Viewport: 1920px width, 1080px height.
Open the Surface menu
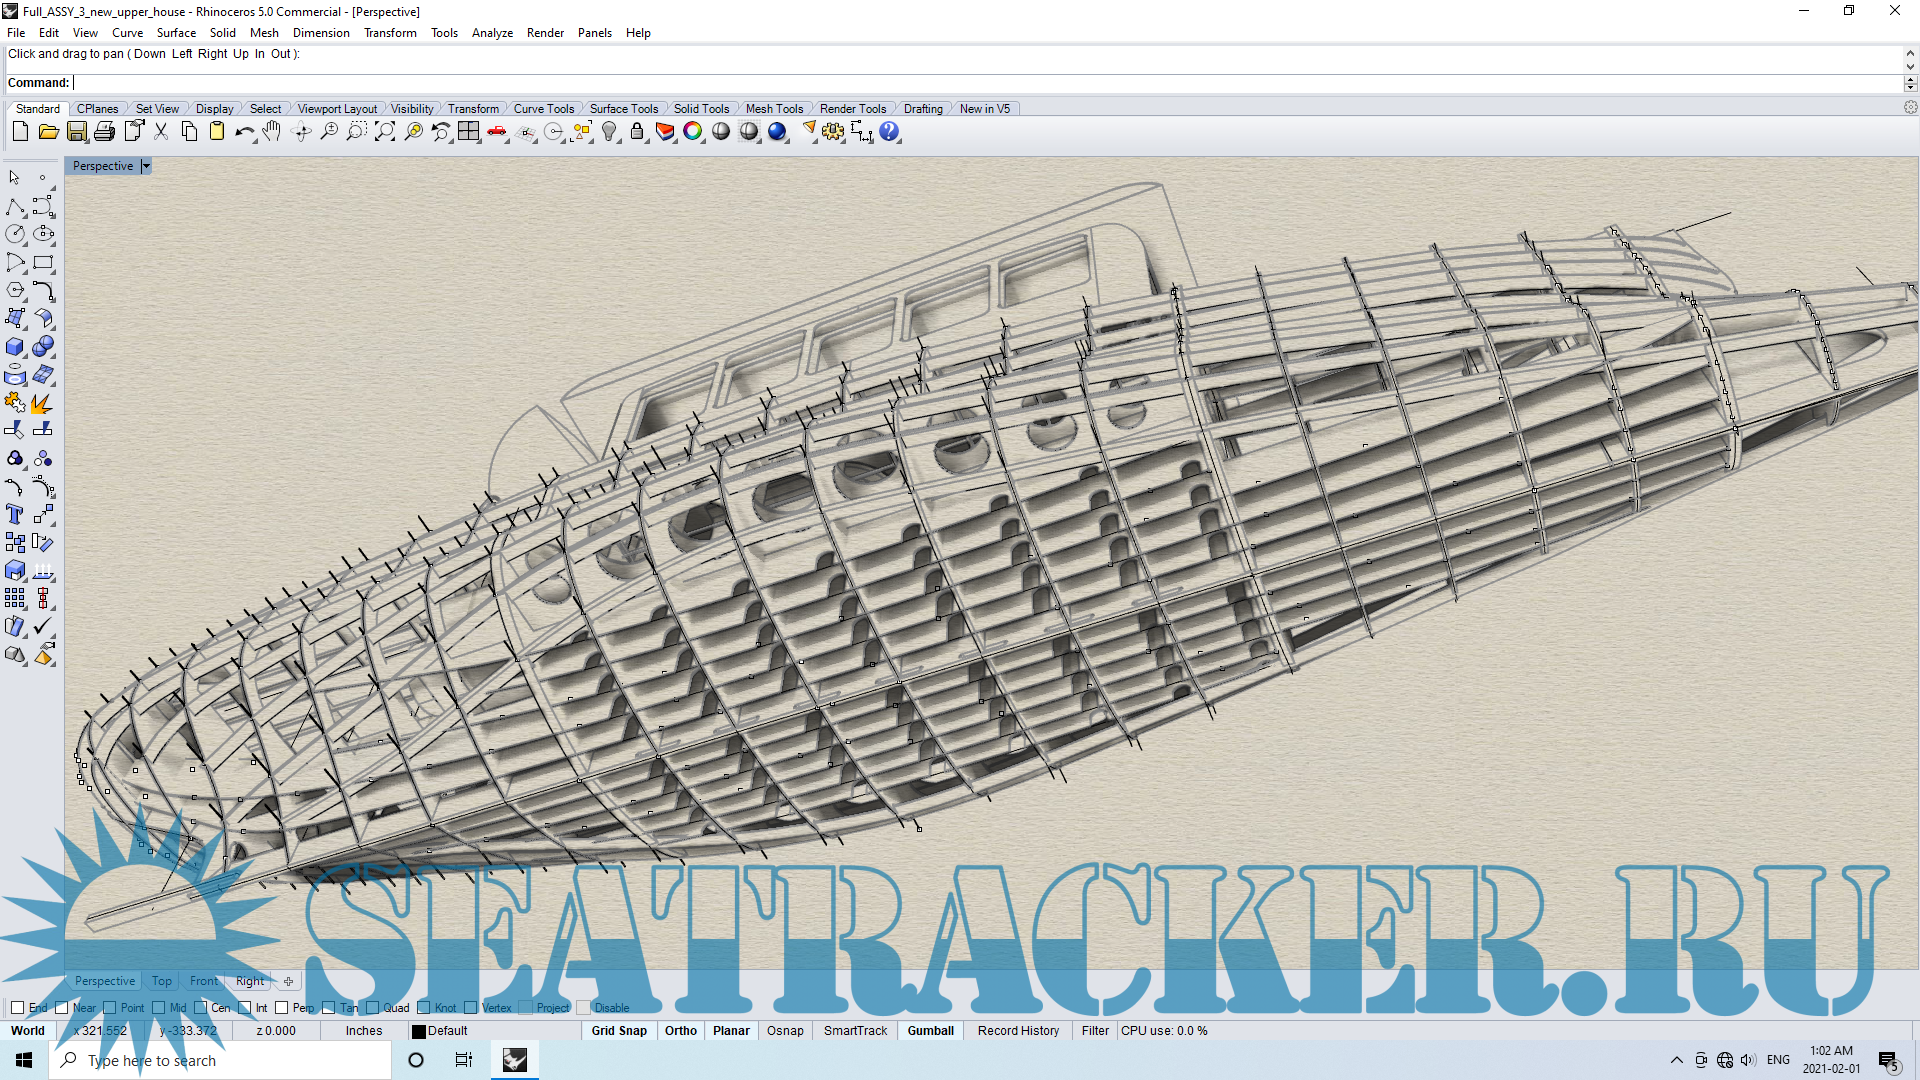pos(176,33)
